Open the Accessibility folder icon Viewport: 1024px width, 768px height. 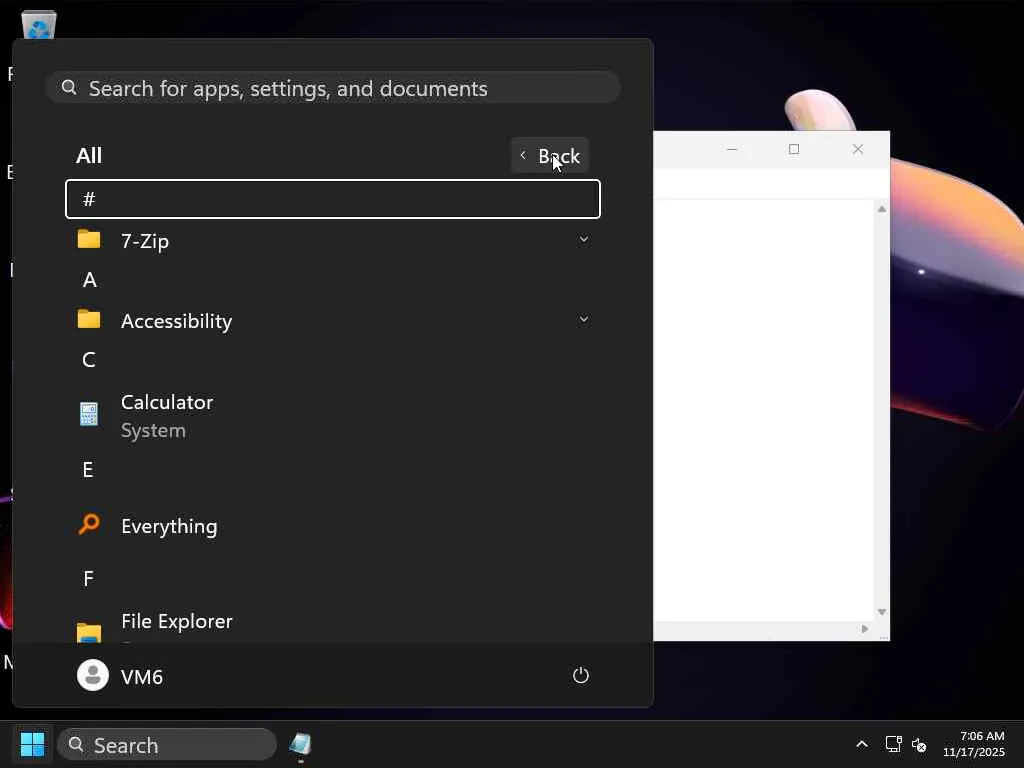pyautogui.click(x=89, y=319)
